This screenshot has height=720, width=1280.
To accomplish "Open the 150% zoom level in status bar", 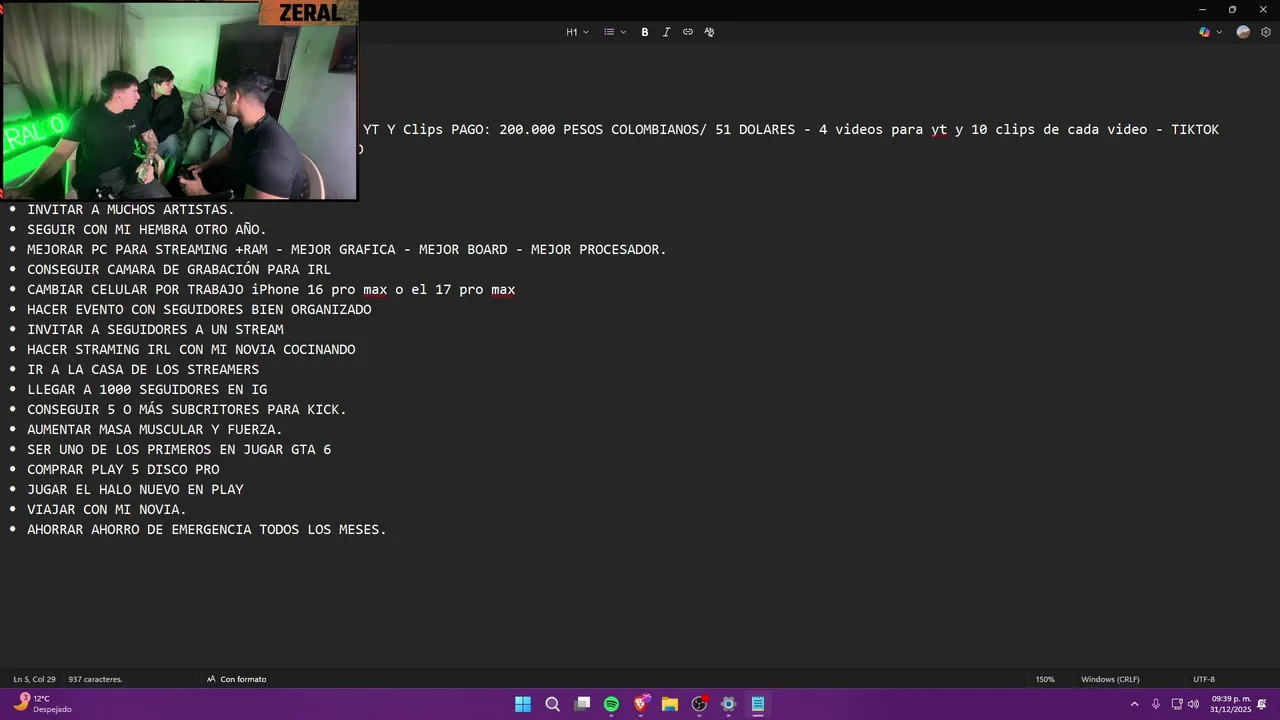I will [1045, 679].
